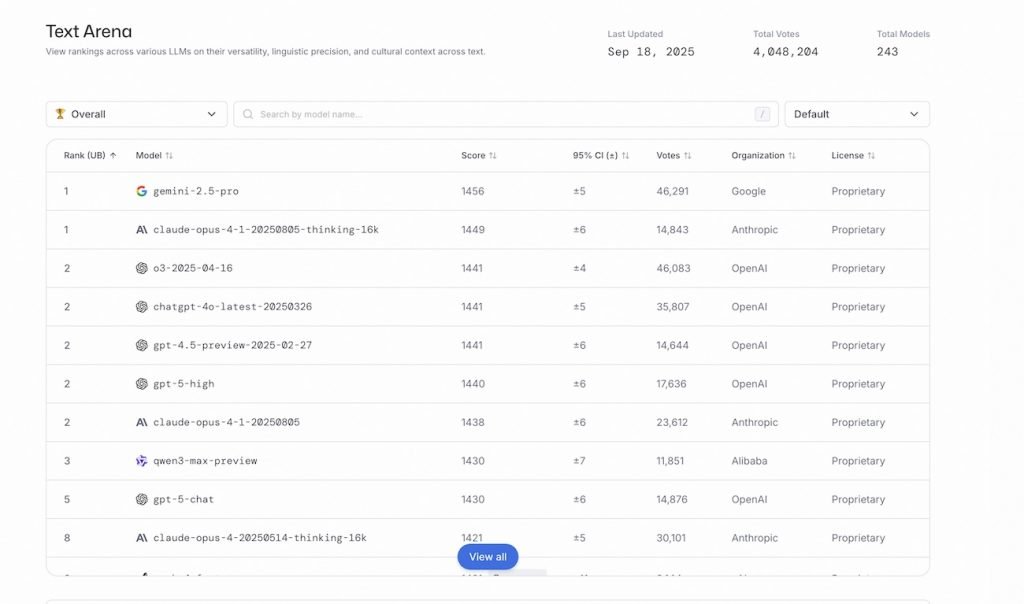
Task: Click the Qwen logo beside qwen3-max-preview
Action: coord(141,461)
